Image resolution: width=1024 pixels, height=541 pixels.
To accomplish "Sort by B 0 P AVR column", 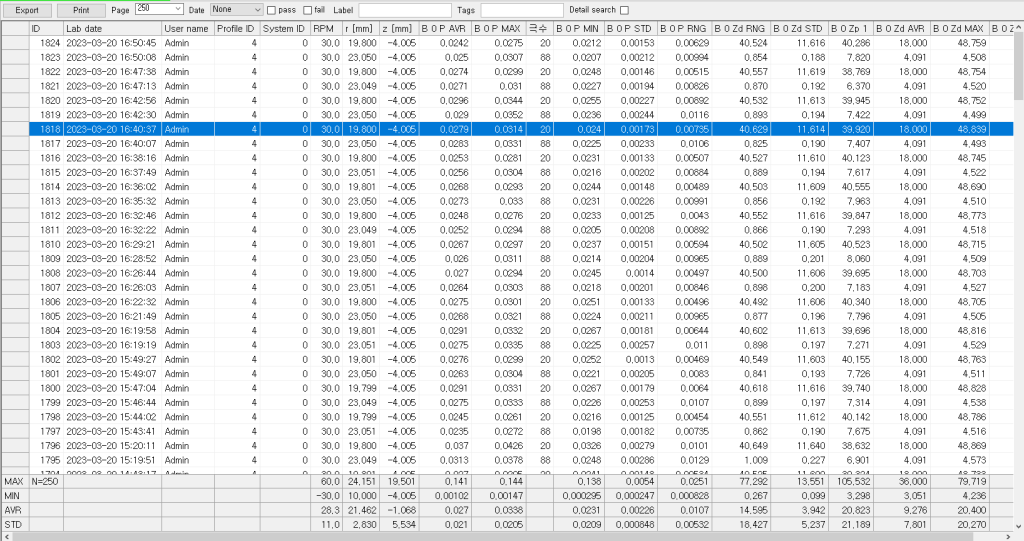I will [x=444, y=29].
